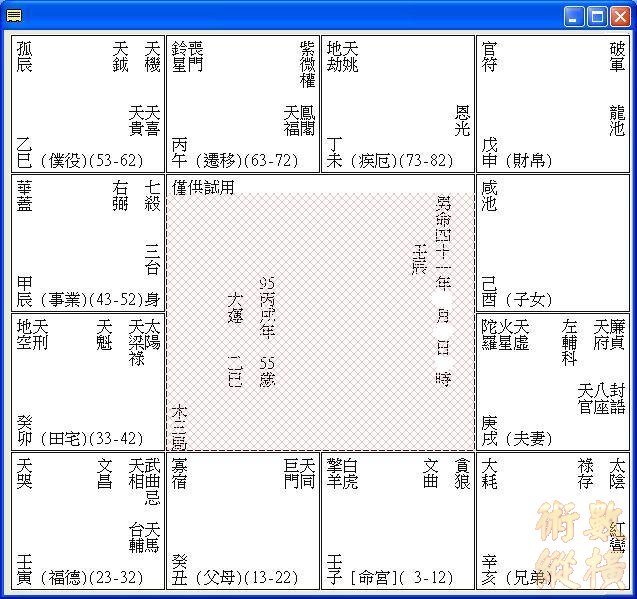
Task: Select the 己酉 (子女) palace cell
Action: 551,242
